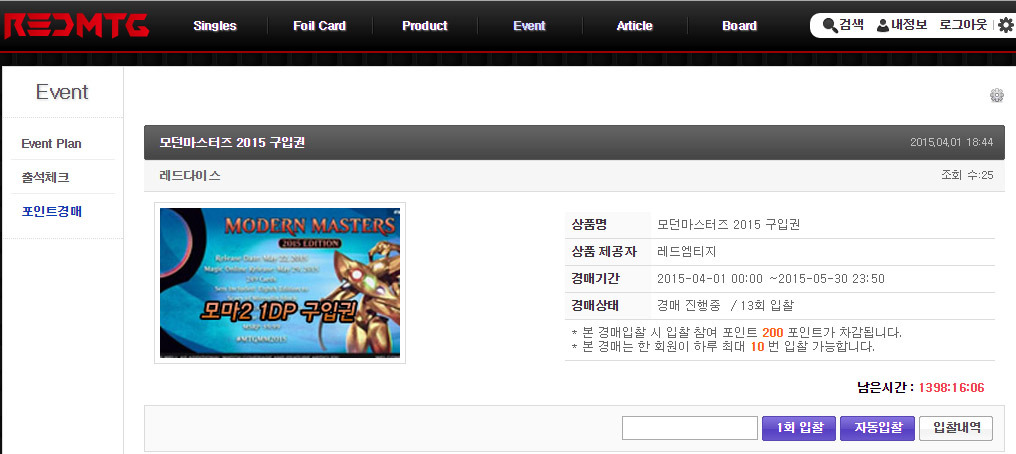Click the post date 2015.04.01 18:44
Screen dimensions: 1016x454
coord(951,142)
